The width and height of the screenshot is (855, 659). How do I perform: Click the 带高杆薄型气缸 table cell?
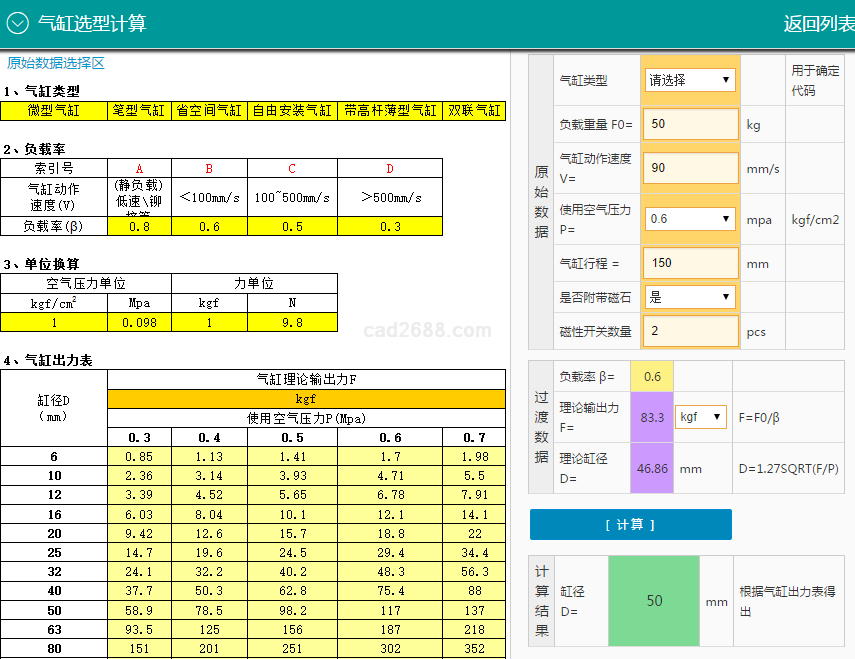pyautogui.click(x=390, y=111)
